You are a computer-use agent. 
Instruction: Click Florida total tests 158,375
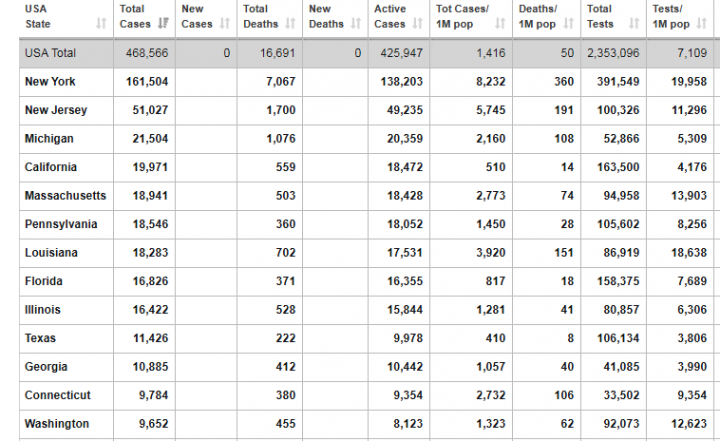tap(618, 281)
